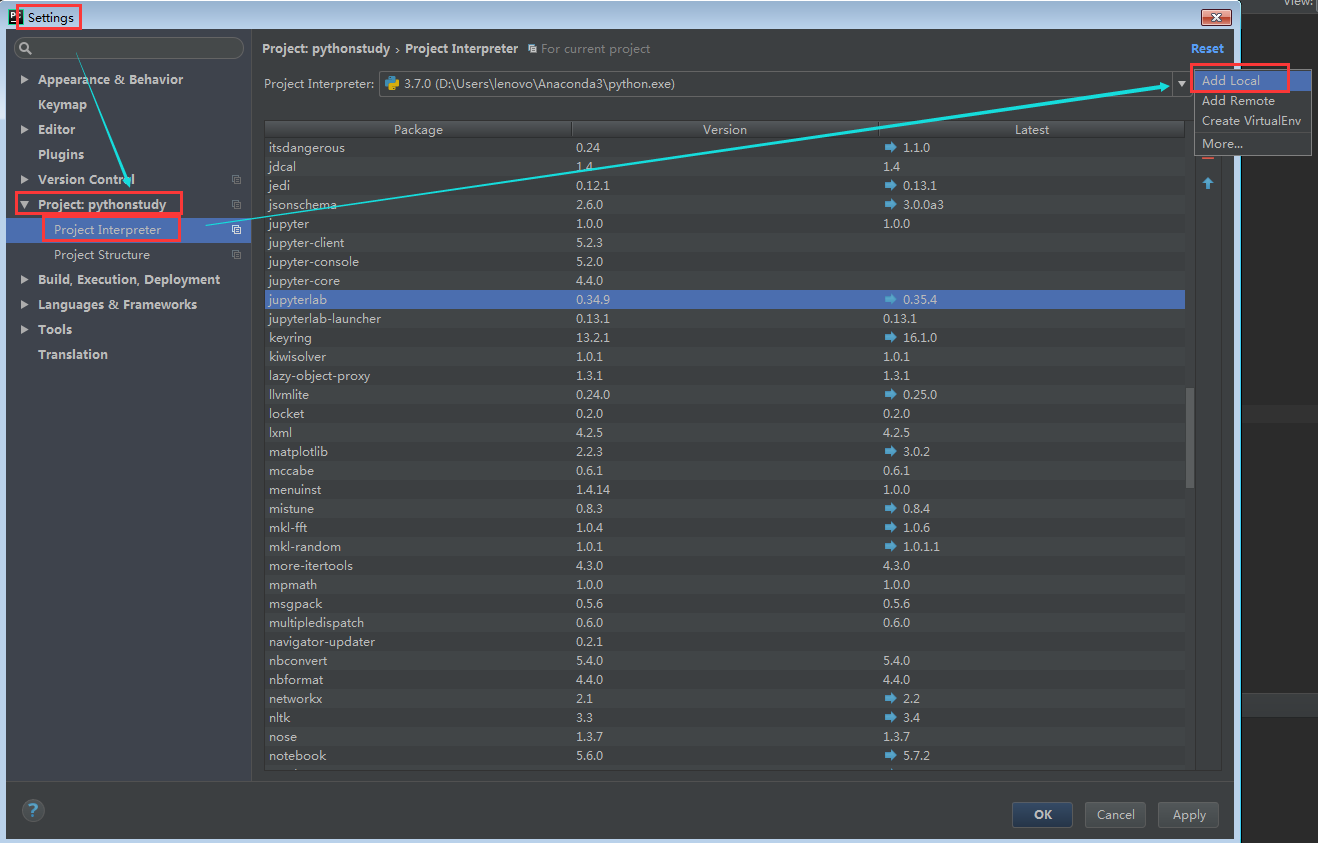1318x843 pixels.
Task: Click the update arrow icon for itsdangerous
Action: [x=891, y=147]
